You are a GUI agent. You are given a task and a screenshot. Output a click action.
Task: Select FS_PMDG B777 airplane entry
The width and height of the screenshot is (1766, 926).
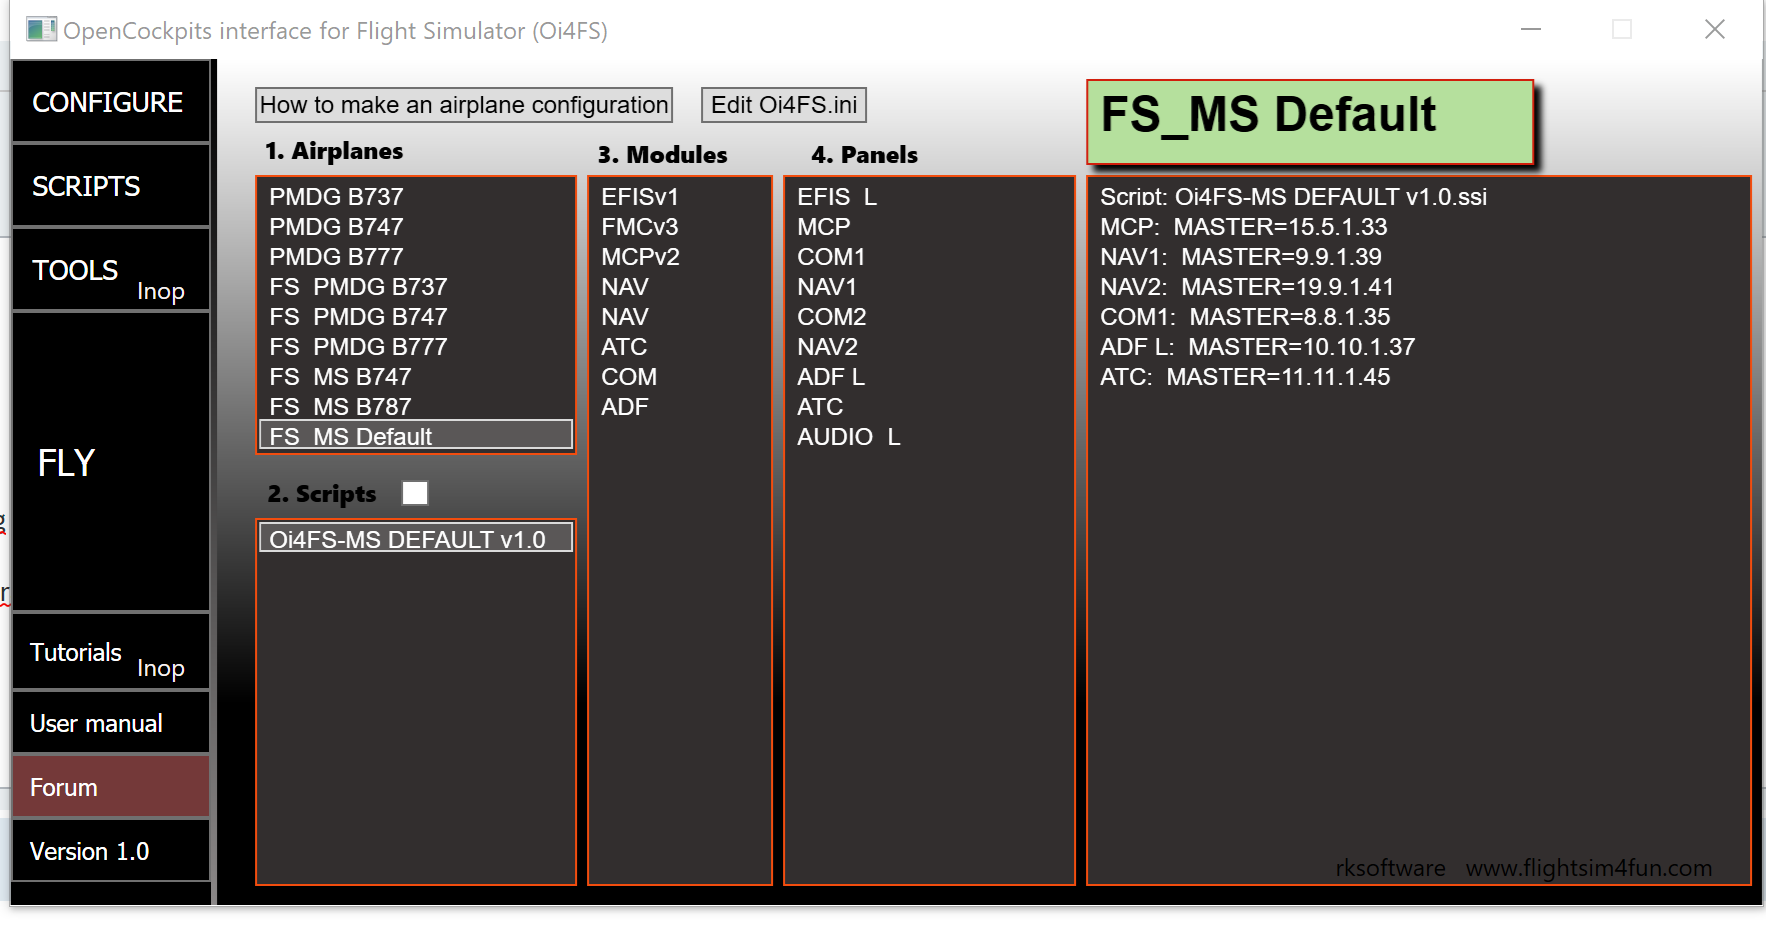(x=358, y=347)
